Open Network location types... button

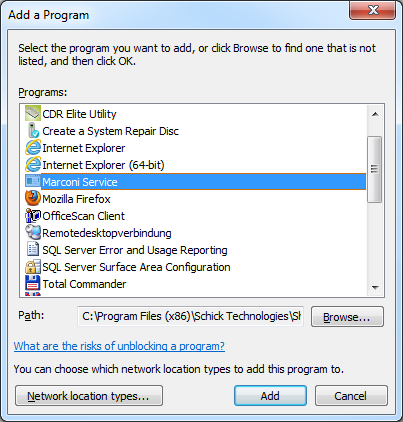tap(89, 396)
